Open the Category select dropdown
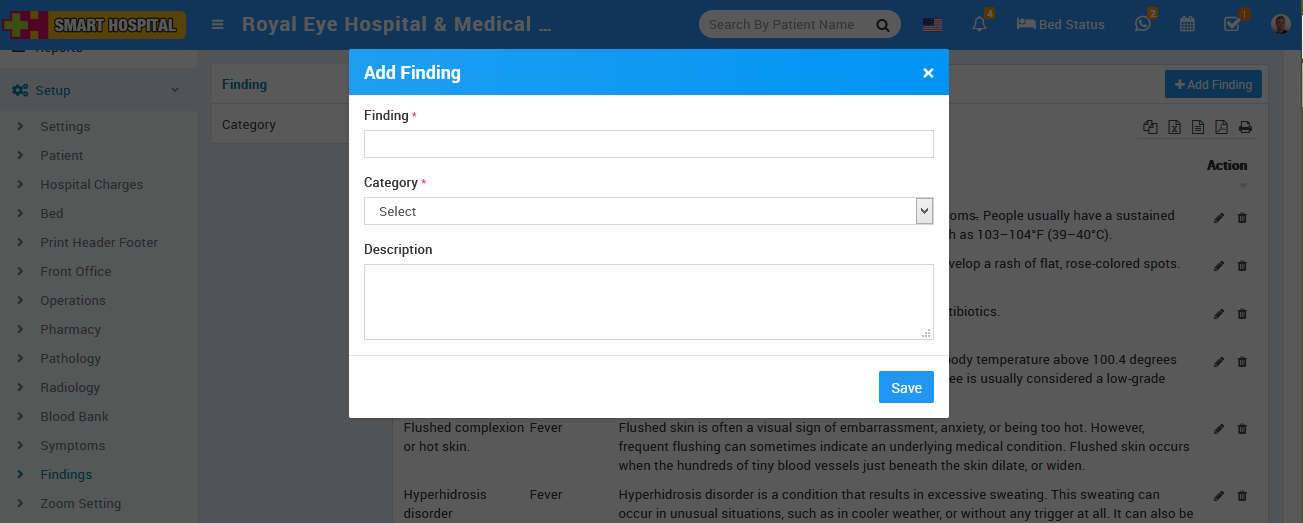The width and height of the screenshot is (1303, 523). click(648, 211)
